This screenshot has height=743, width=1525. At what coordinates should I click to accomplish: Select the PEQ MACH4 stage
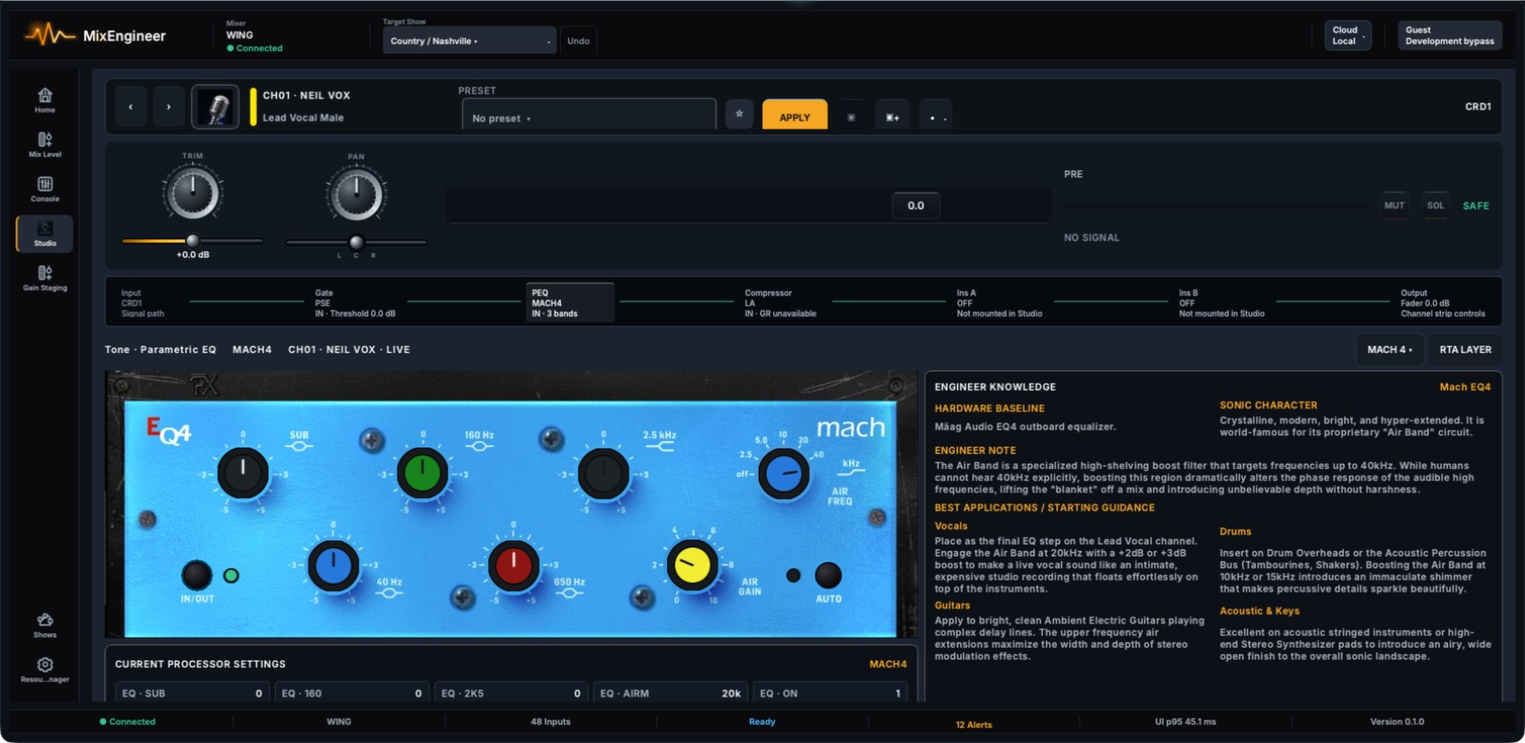570,303
